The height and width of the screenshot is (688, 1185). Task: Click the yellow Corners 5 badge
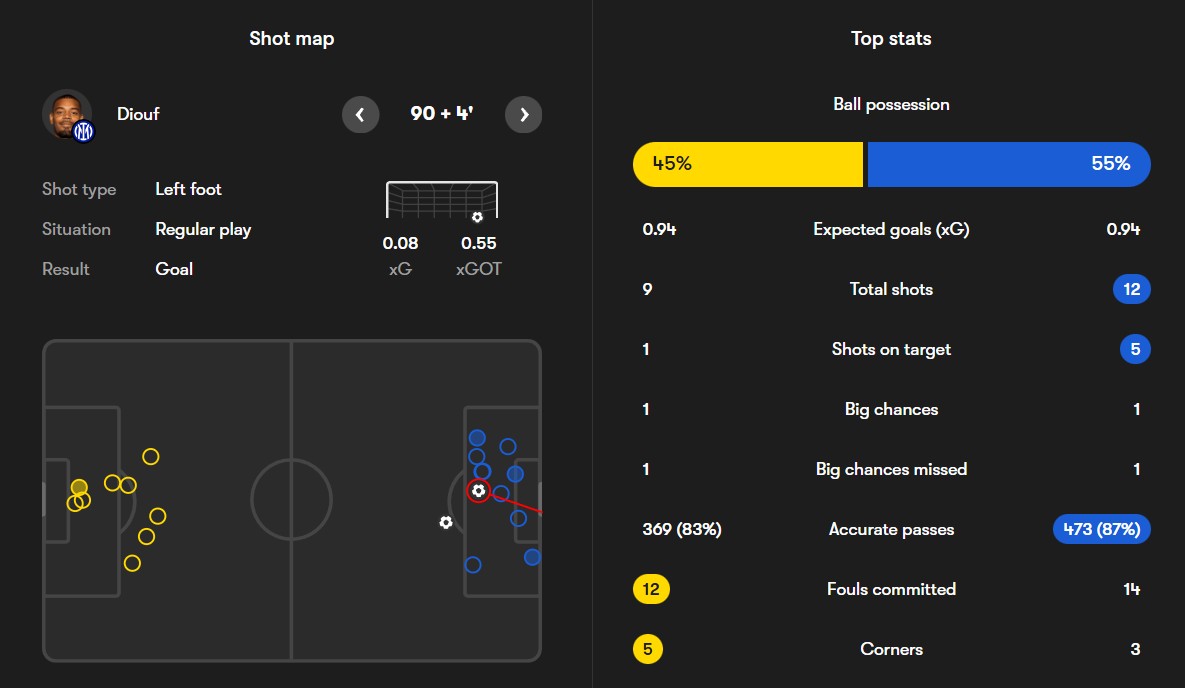pos(647,649)
